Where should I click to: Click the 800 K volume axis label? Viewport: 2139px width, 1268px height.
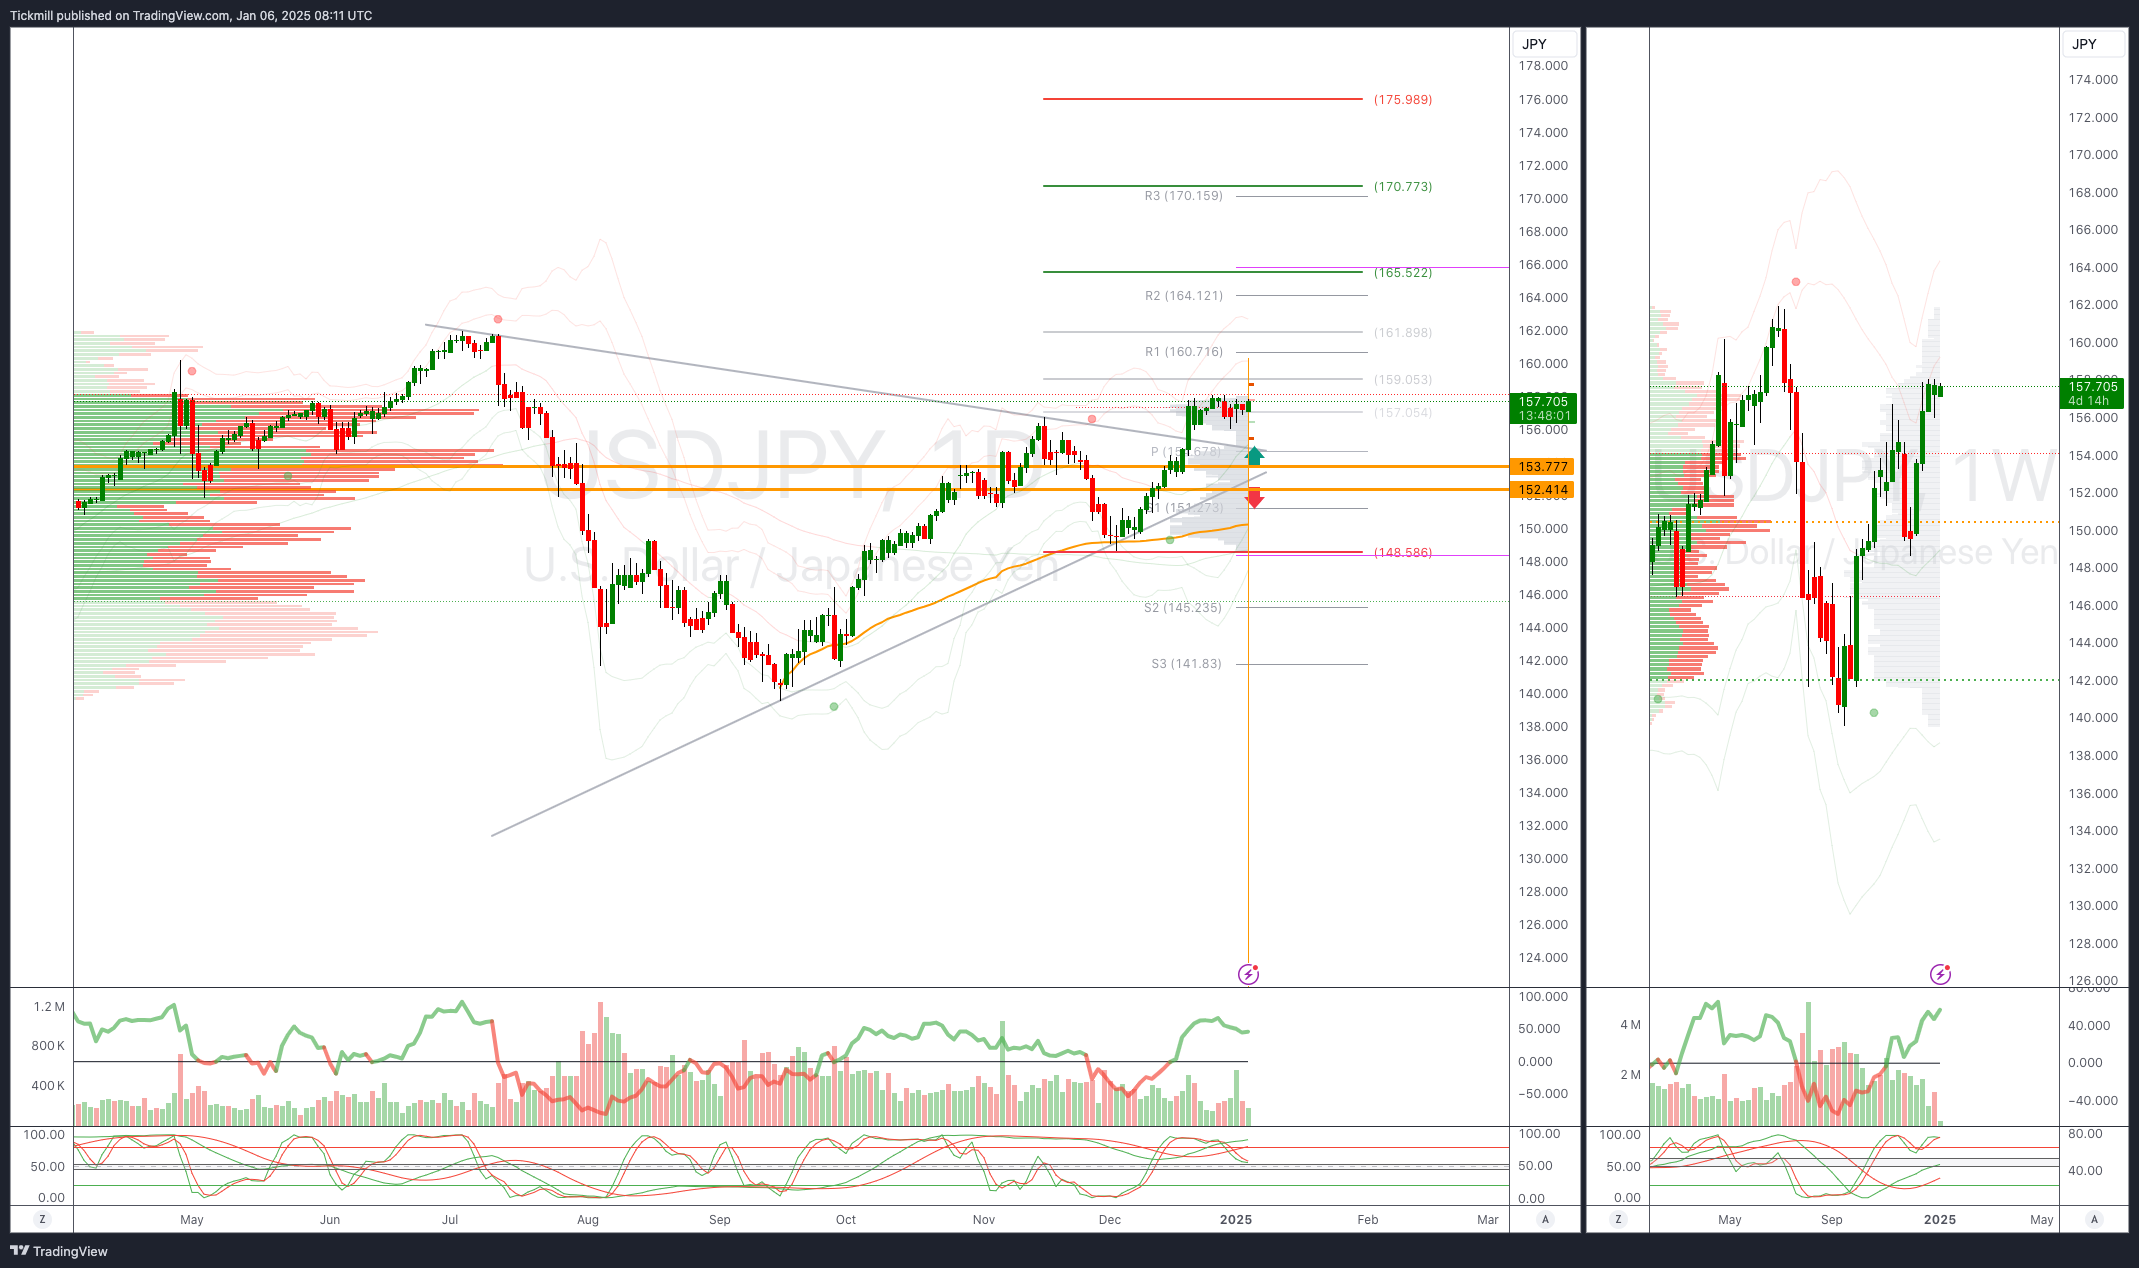pyautogui.click(x=48, y=1046)
